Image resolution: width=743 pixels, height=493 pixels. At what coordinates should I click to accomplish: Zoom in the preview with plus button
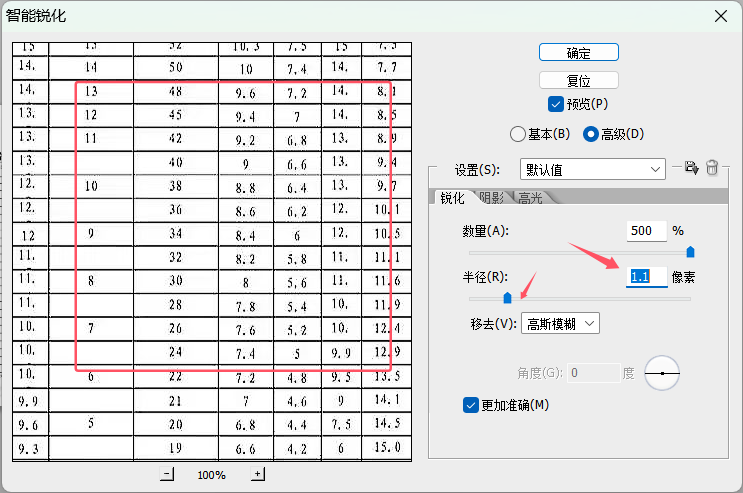tap(258, 474)
